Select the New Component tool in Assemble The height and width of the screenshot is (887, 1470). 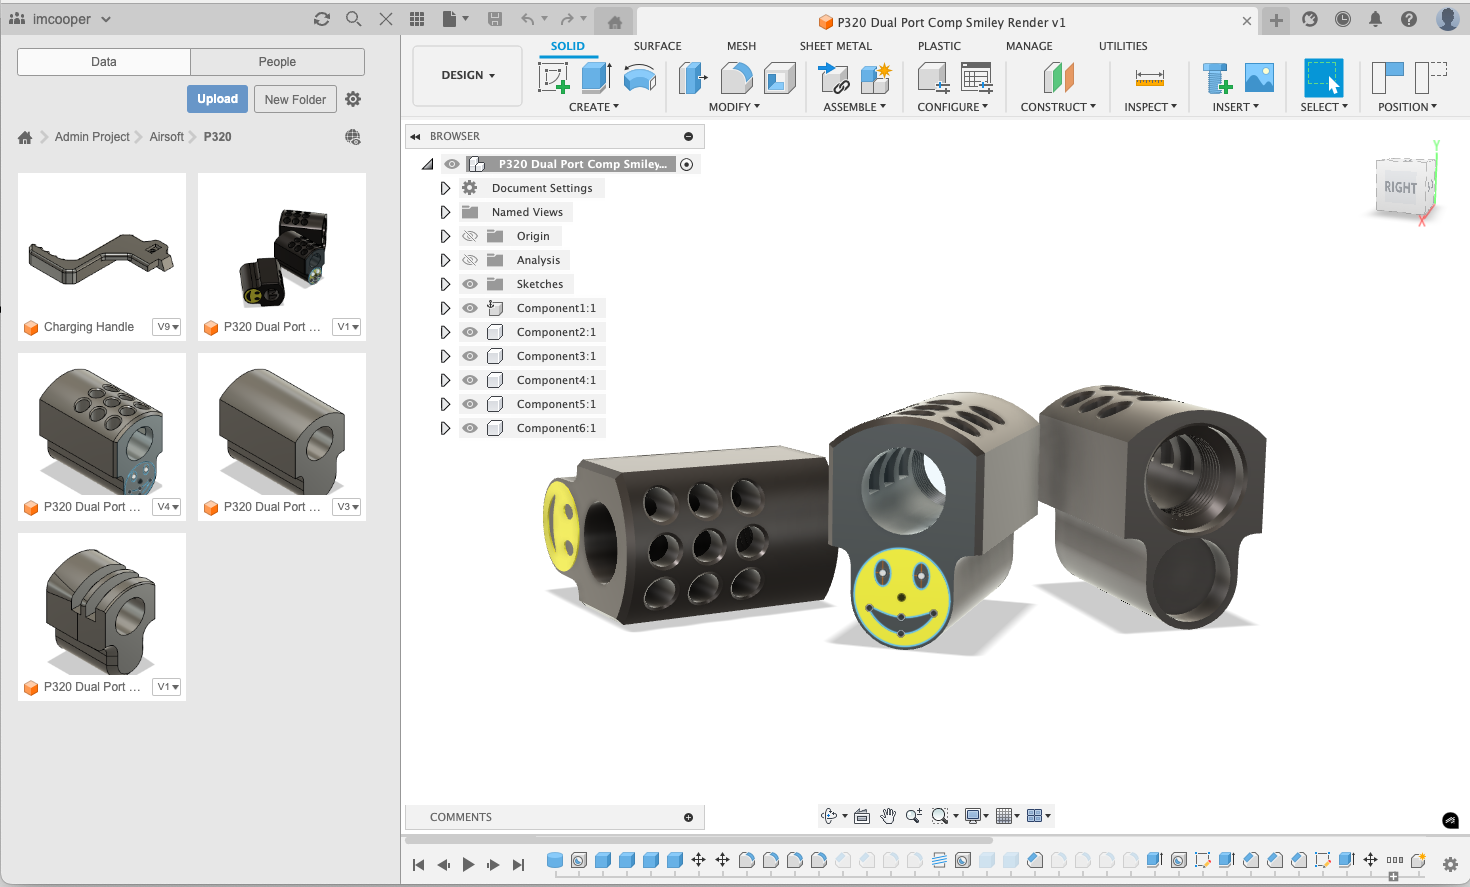[875, 78]
